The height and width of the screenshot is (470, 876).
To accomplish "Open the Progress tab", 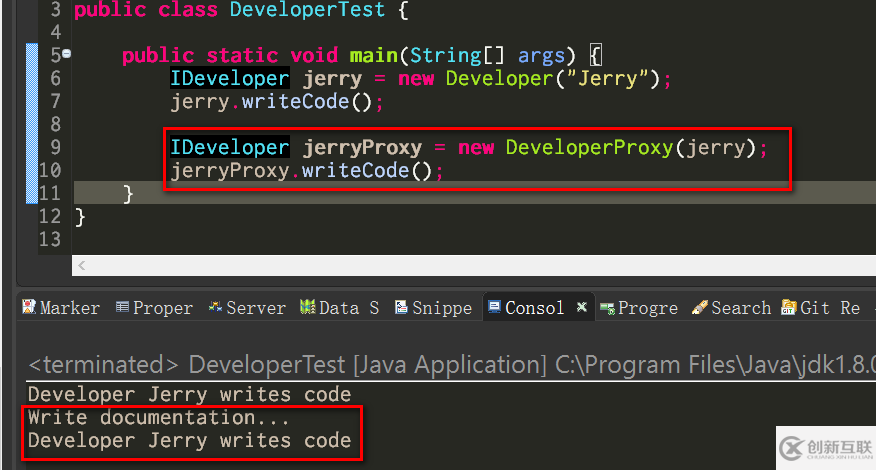I will pyautogui.click(x=639, y=308).
